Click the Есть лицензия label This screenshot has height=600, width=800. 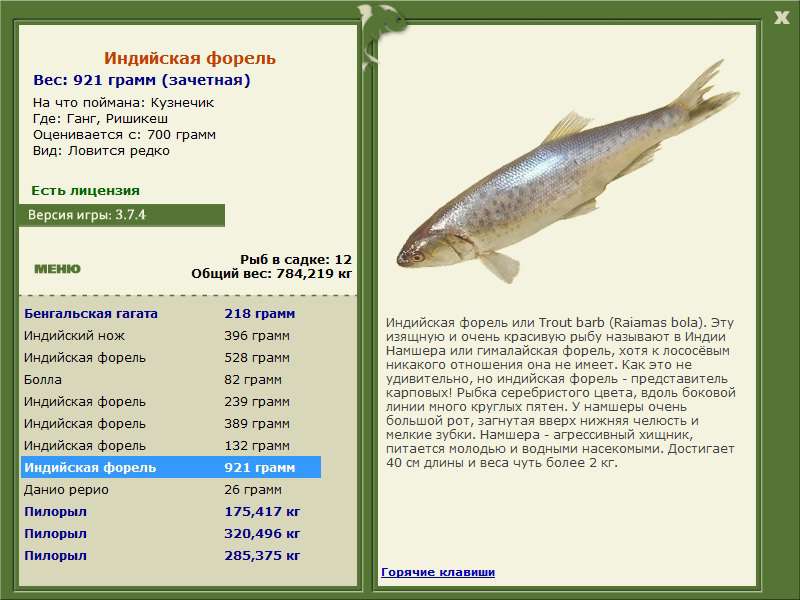point(85,190)
